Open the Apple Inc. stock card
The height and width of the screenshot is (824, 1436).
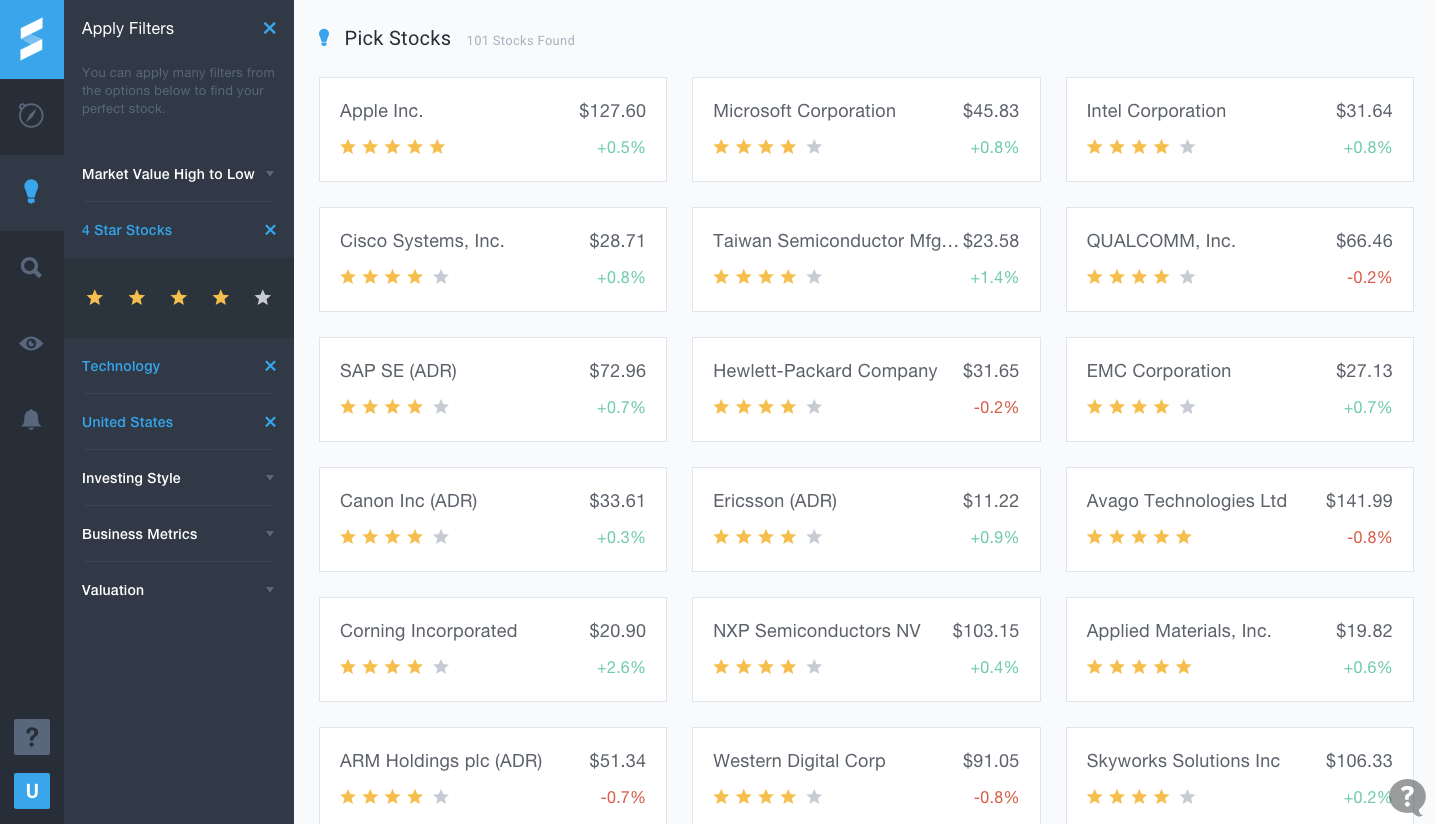492,130
